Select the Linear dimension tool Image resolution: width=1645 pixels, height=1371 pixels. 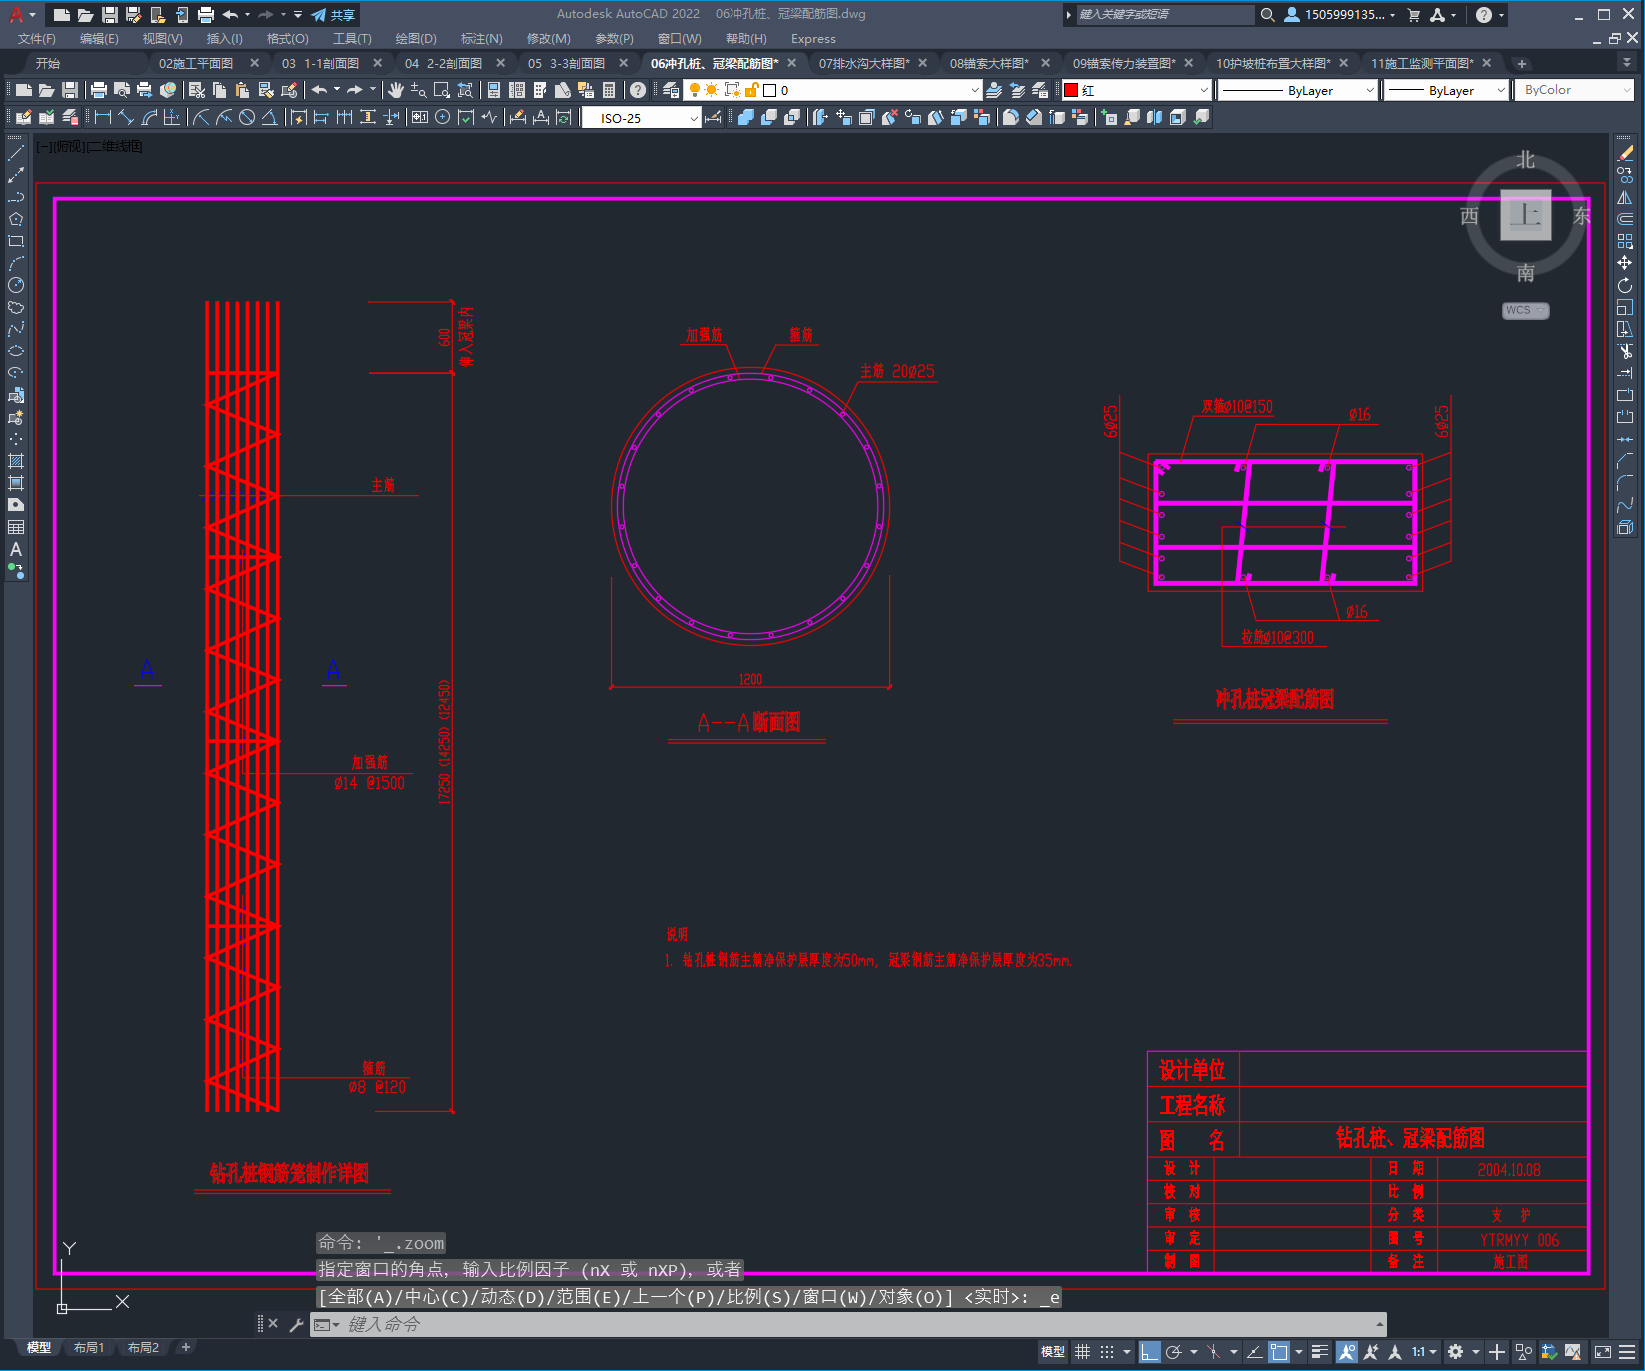point(103,117)
